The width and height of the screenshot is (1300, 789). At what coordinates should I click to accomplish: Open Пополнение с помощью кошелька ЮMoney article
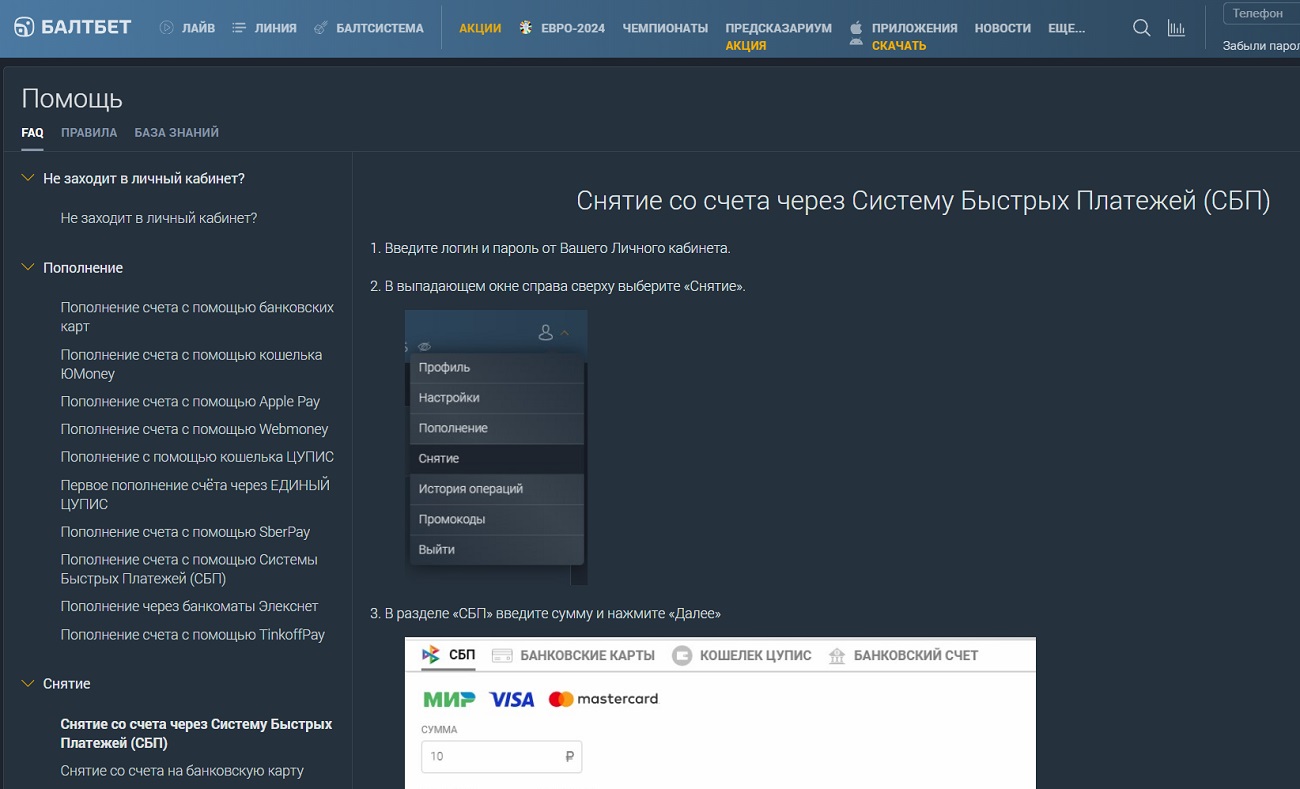coord(191,364)
